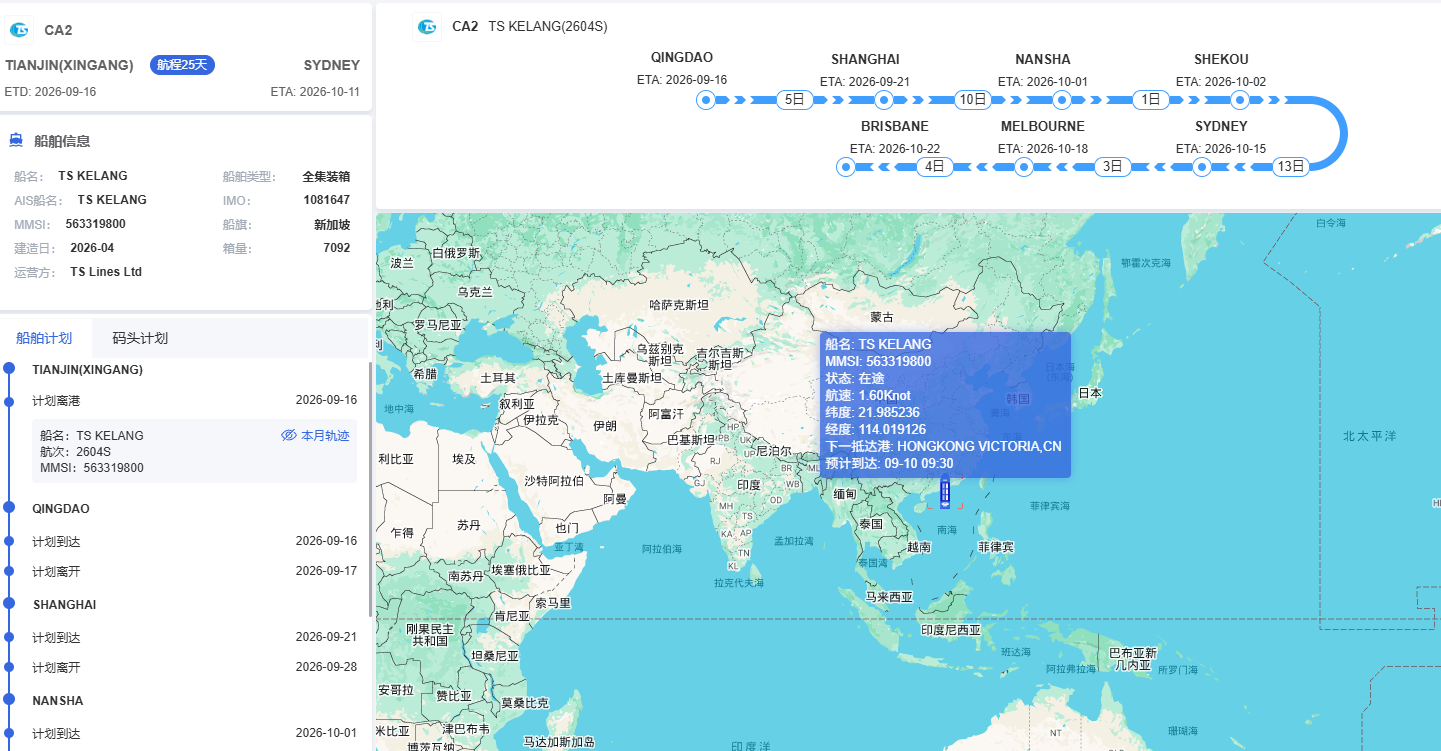Click the 船舶类型 value 全集装箱
This screenshot has width=1441, height=751.
coord(326,177)
